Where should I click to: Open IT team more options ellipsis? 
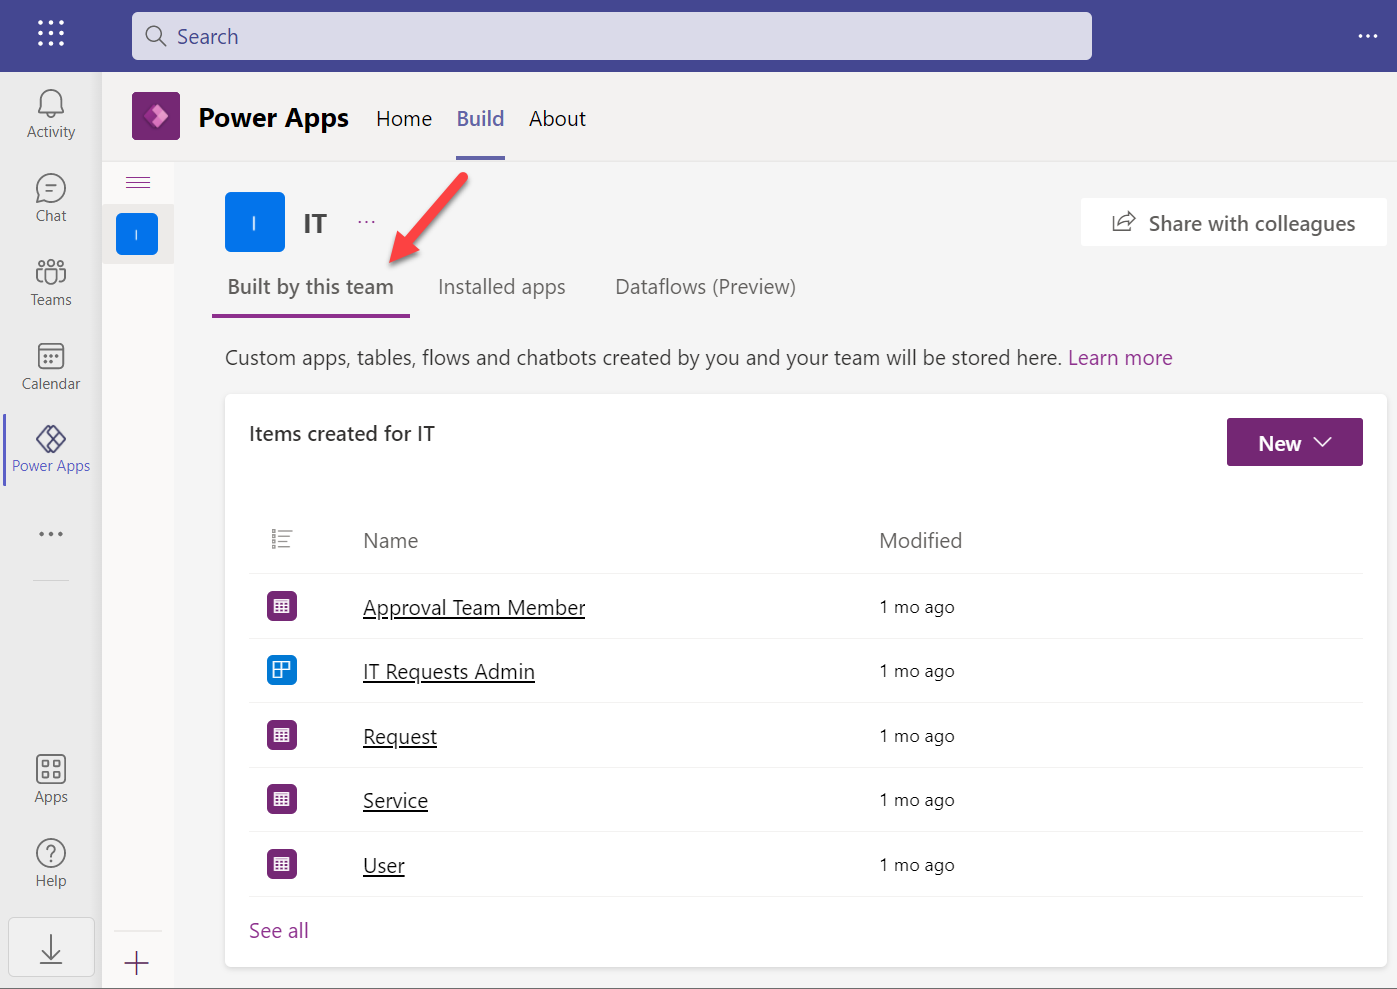[x=367, y=222]
